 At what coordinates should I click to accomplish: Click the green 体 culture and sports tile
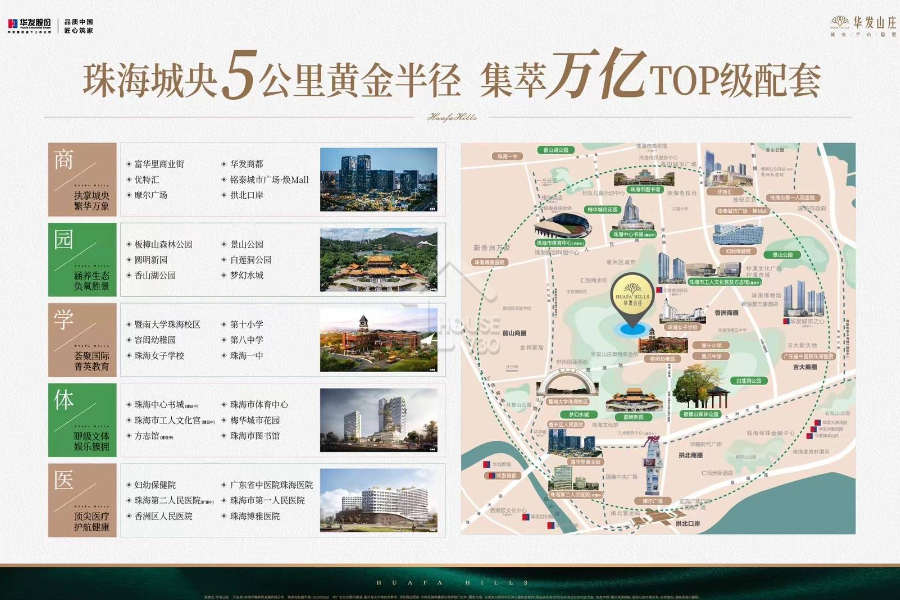(82, 420)
